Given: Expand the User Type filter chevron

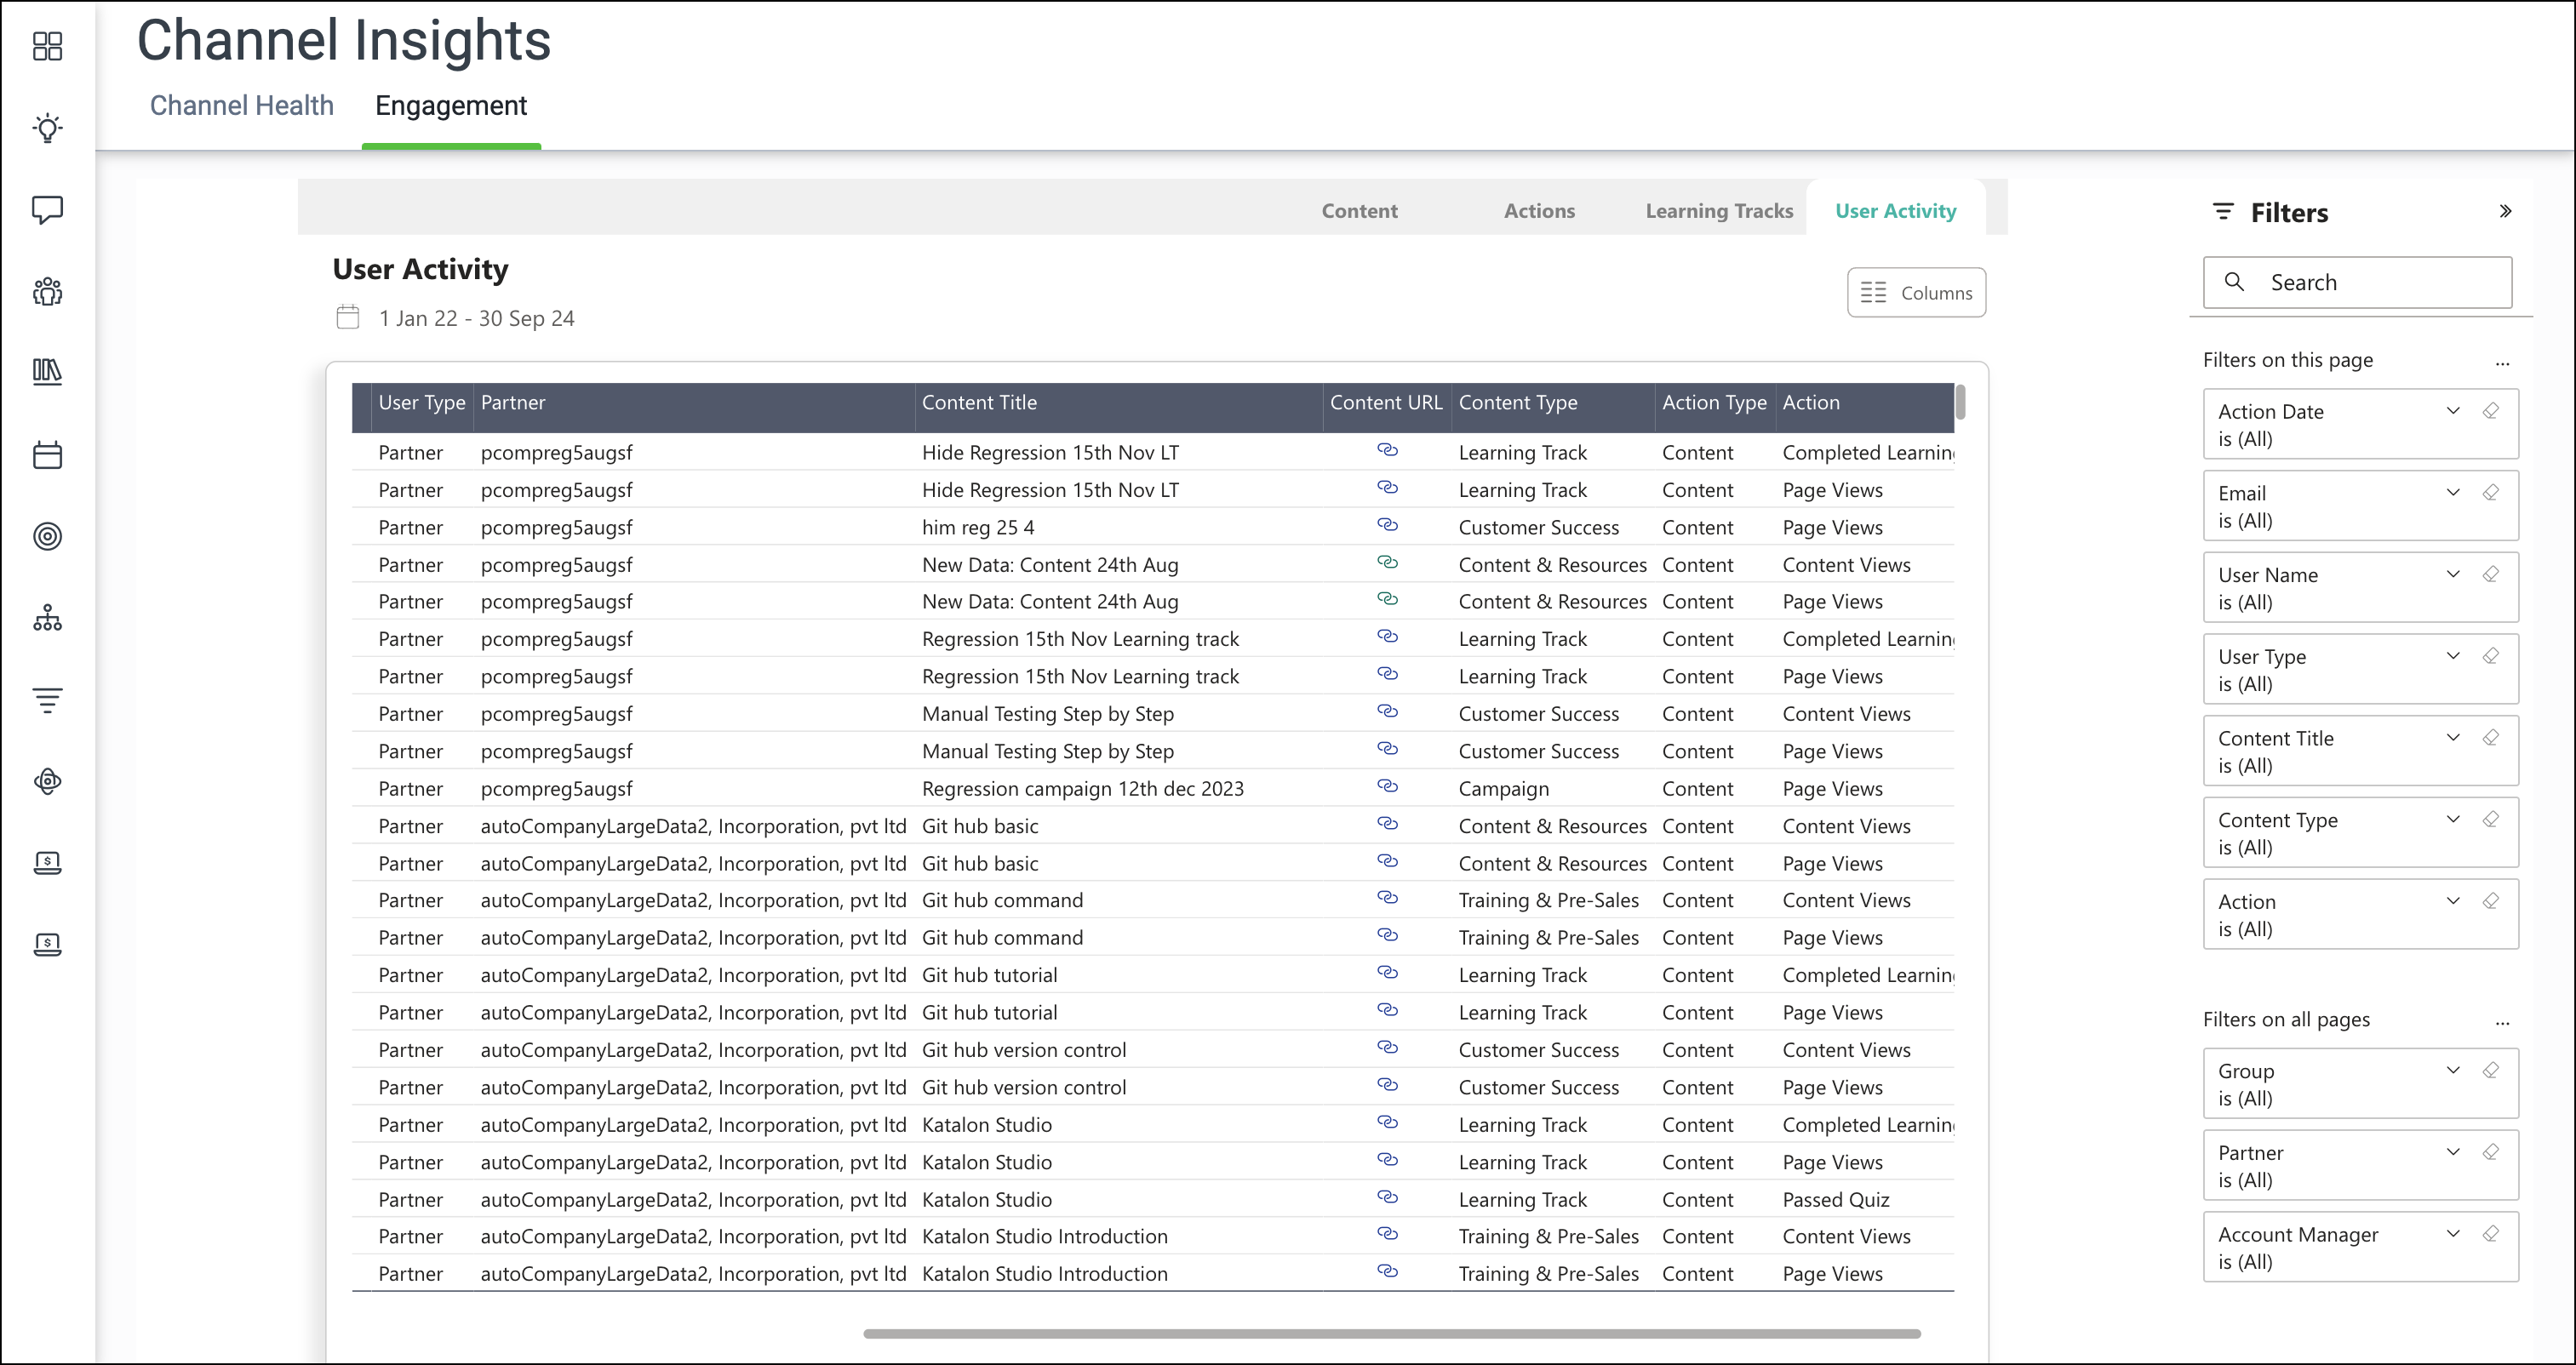Looking at the screenshot, I should (x=2453, y=656).
